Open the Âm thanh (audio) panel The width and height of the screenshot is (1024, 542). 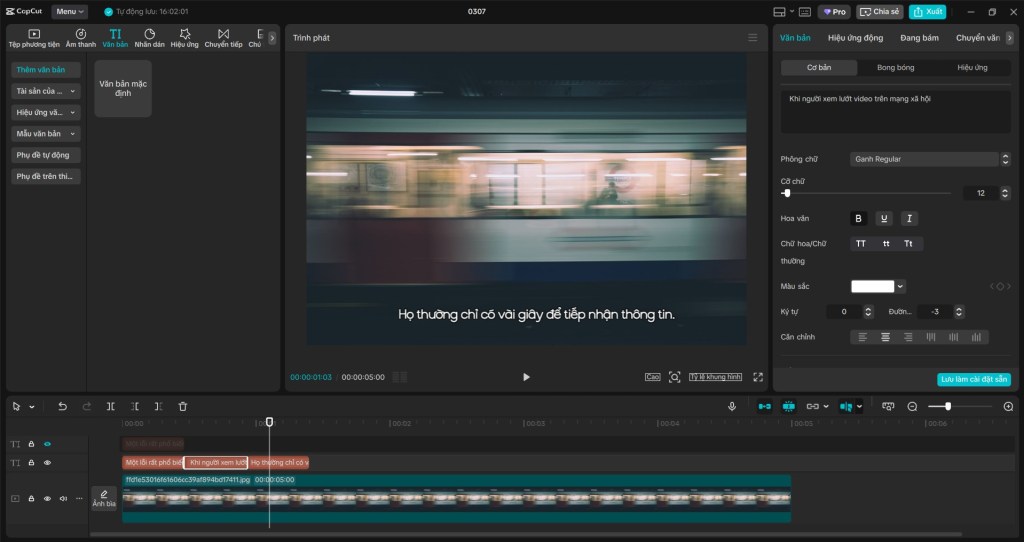pos(81,38)
